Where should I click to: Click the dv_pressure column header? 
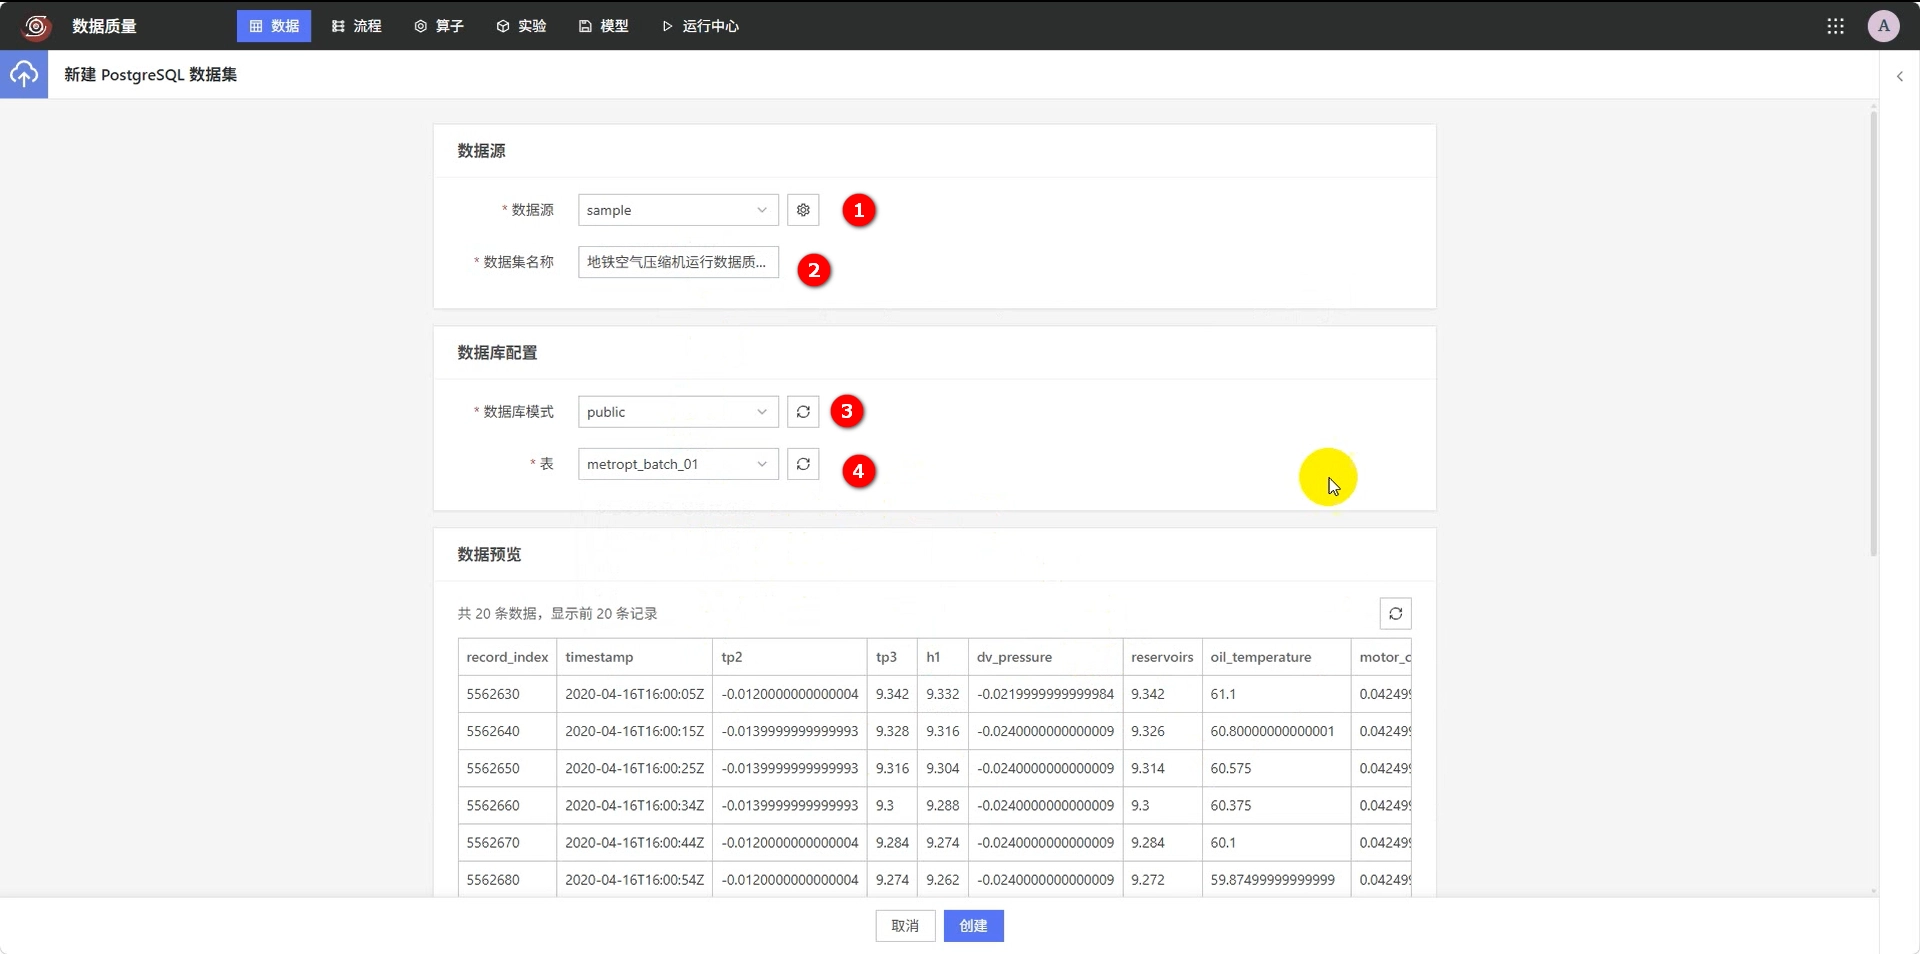pos(1045,657)
